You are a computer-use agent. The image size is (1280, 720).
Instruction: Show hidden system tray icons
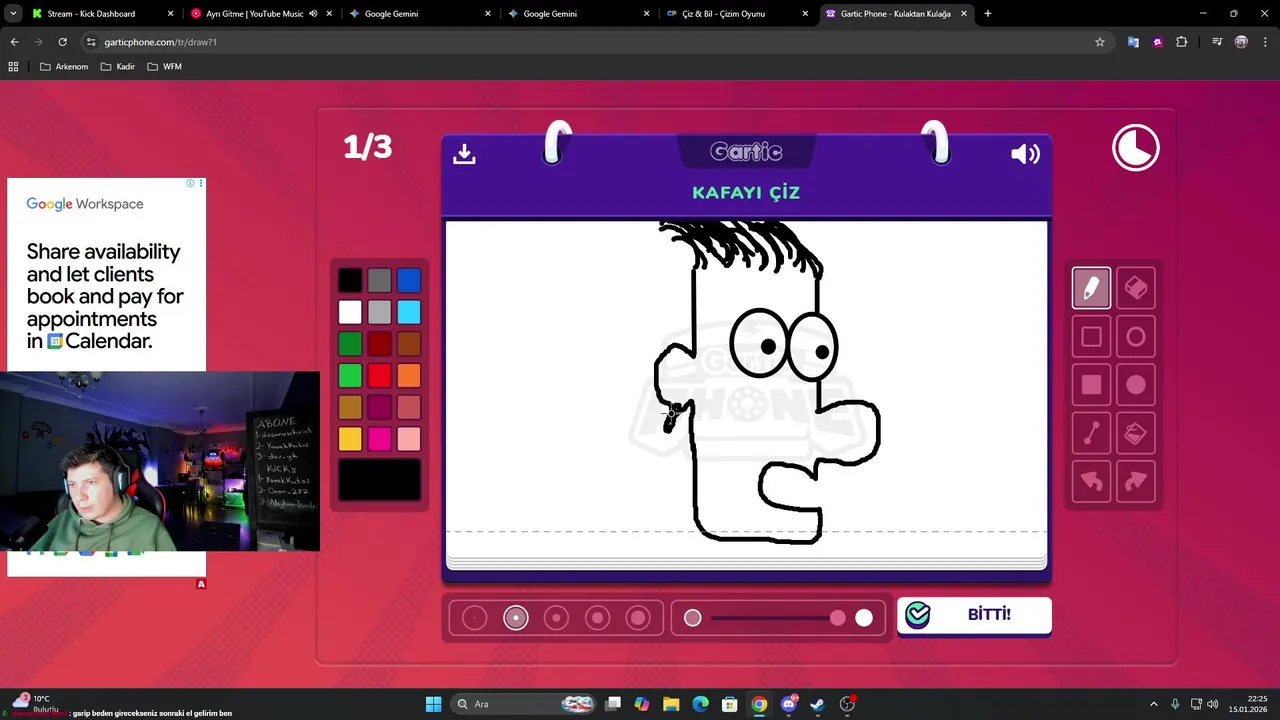1153,704
